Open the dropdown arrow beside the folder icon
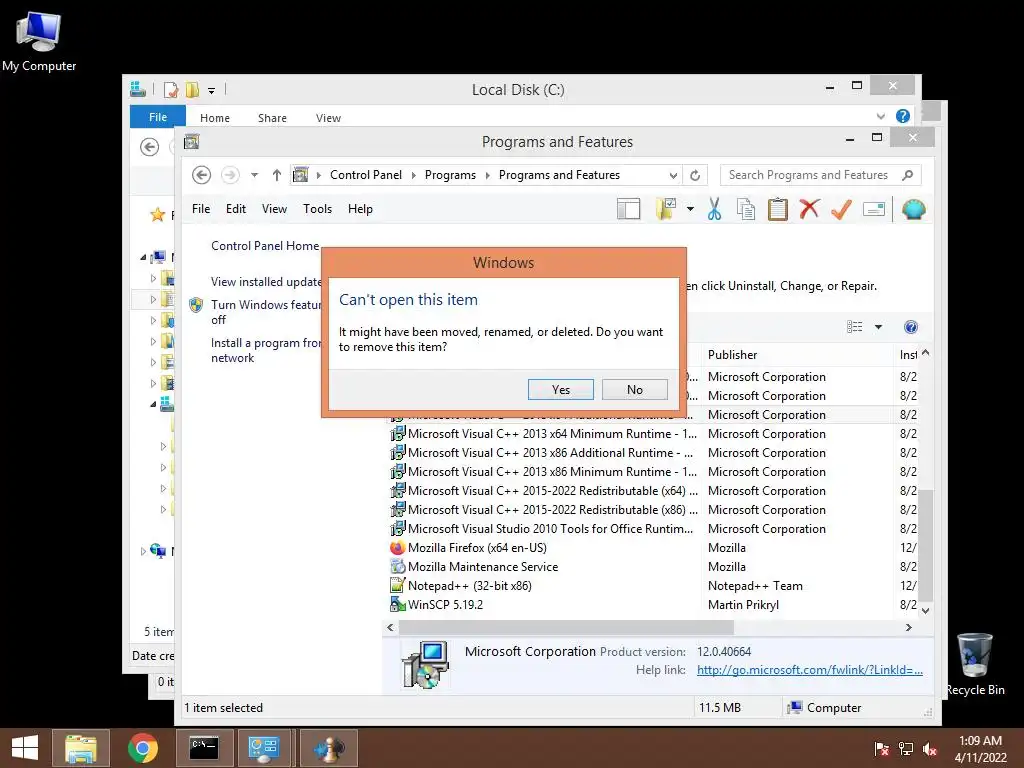This screenshot has width=1024, height=768. tap(690, 210)
